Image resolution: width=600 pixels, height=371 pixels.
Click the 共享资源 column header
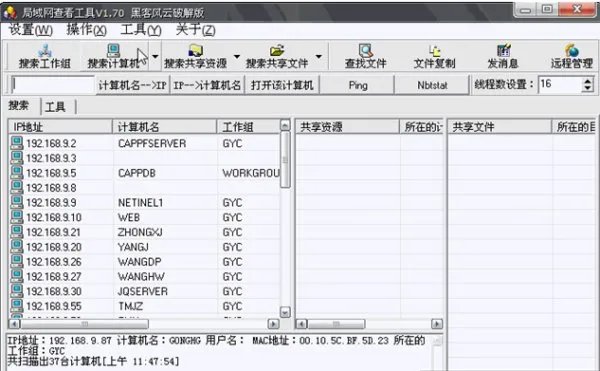coord(347,127)
